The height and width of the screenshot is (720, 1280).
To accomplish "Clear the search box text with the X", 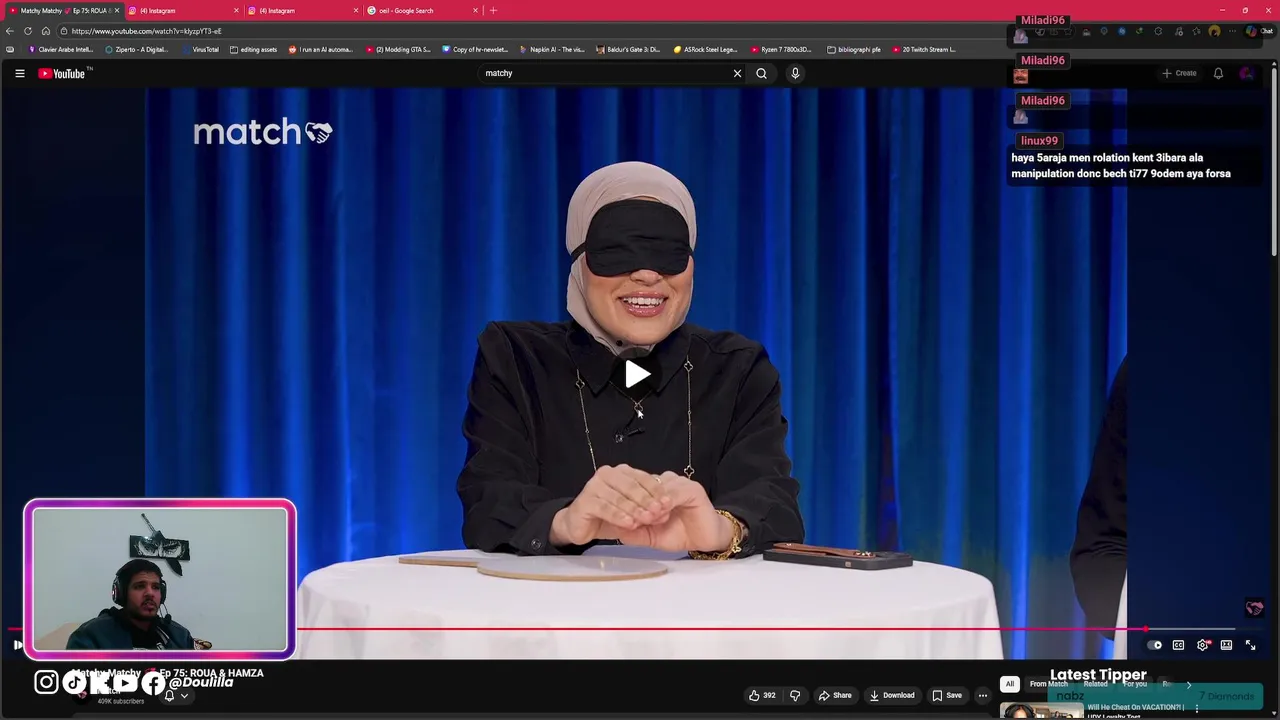I will tap(737, 73).
